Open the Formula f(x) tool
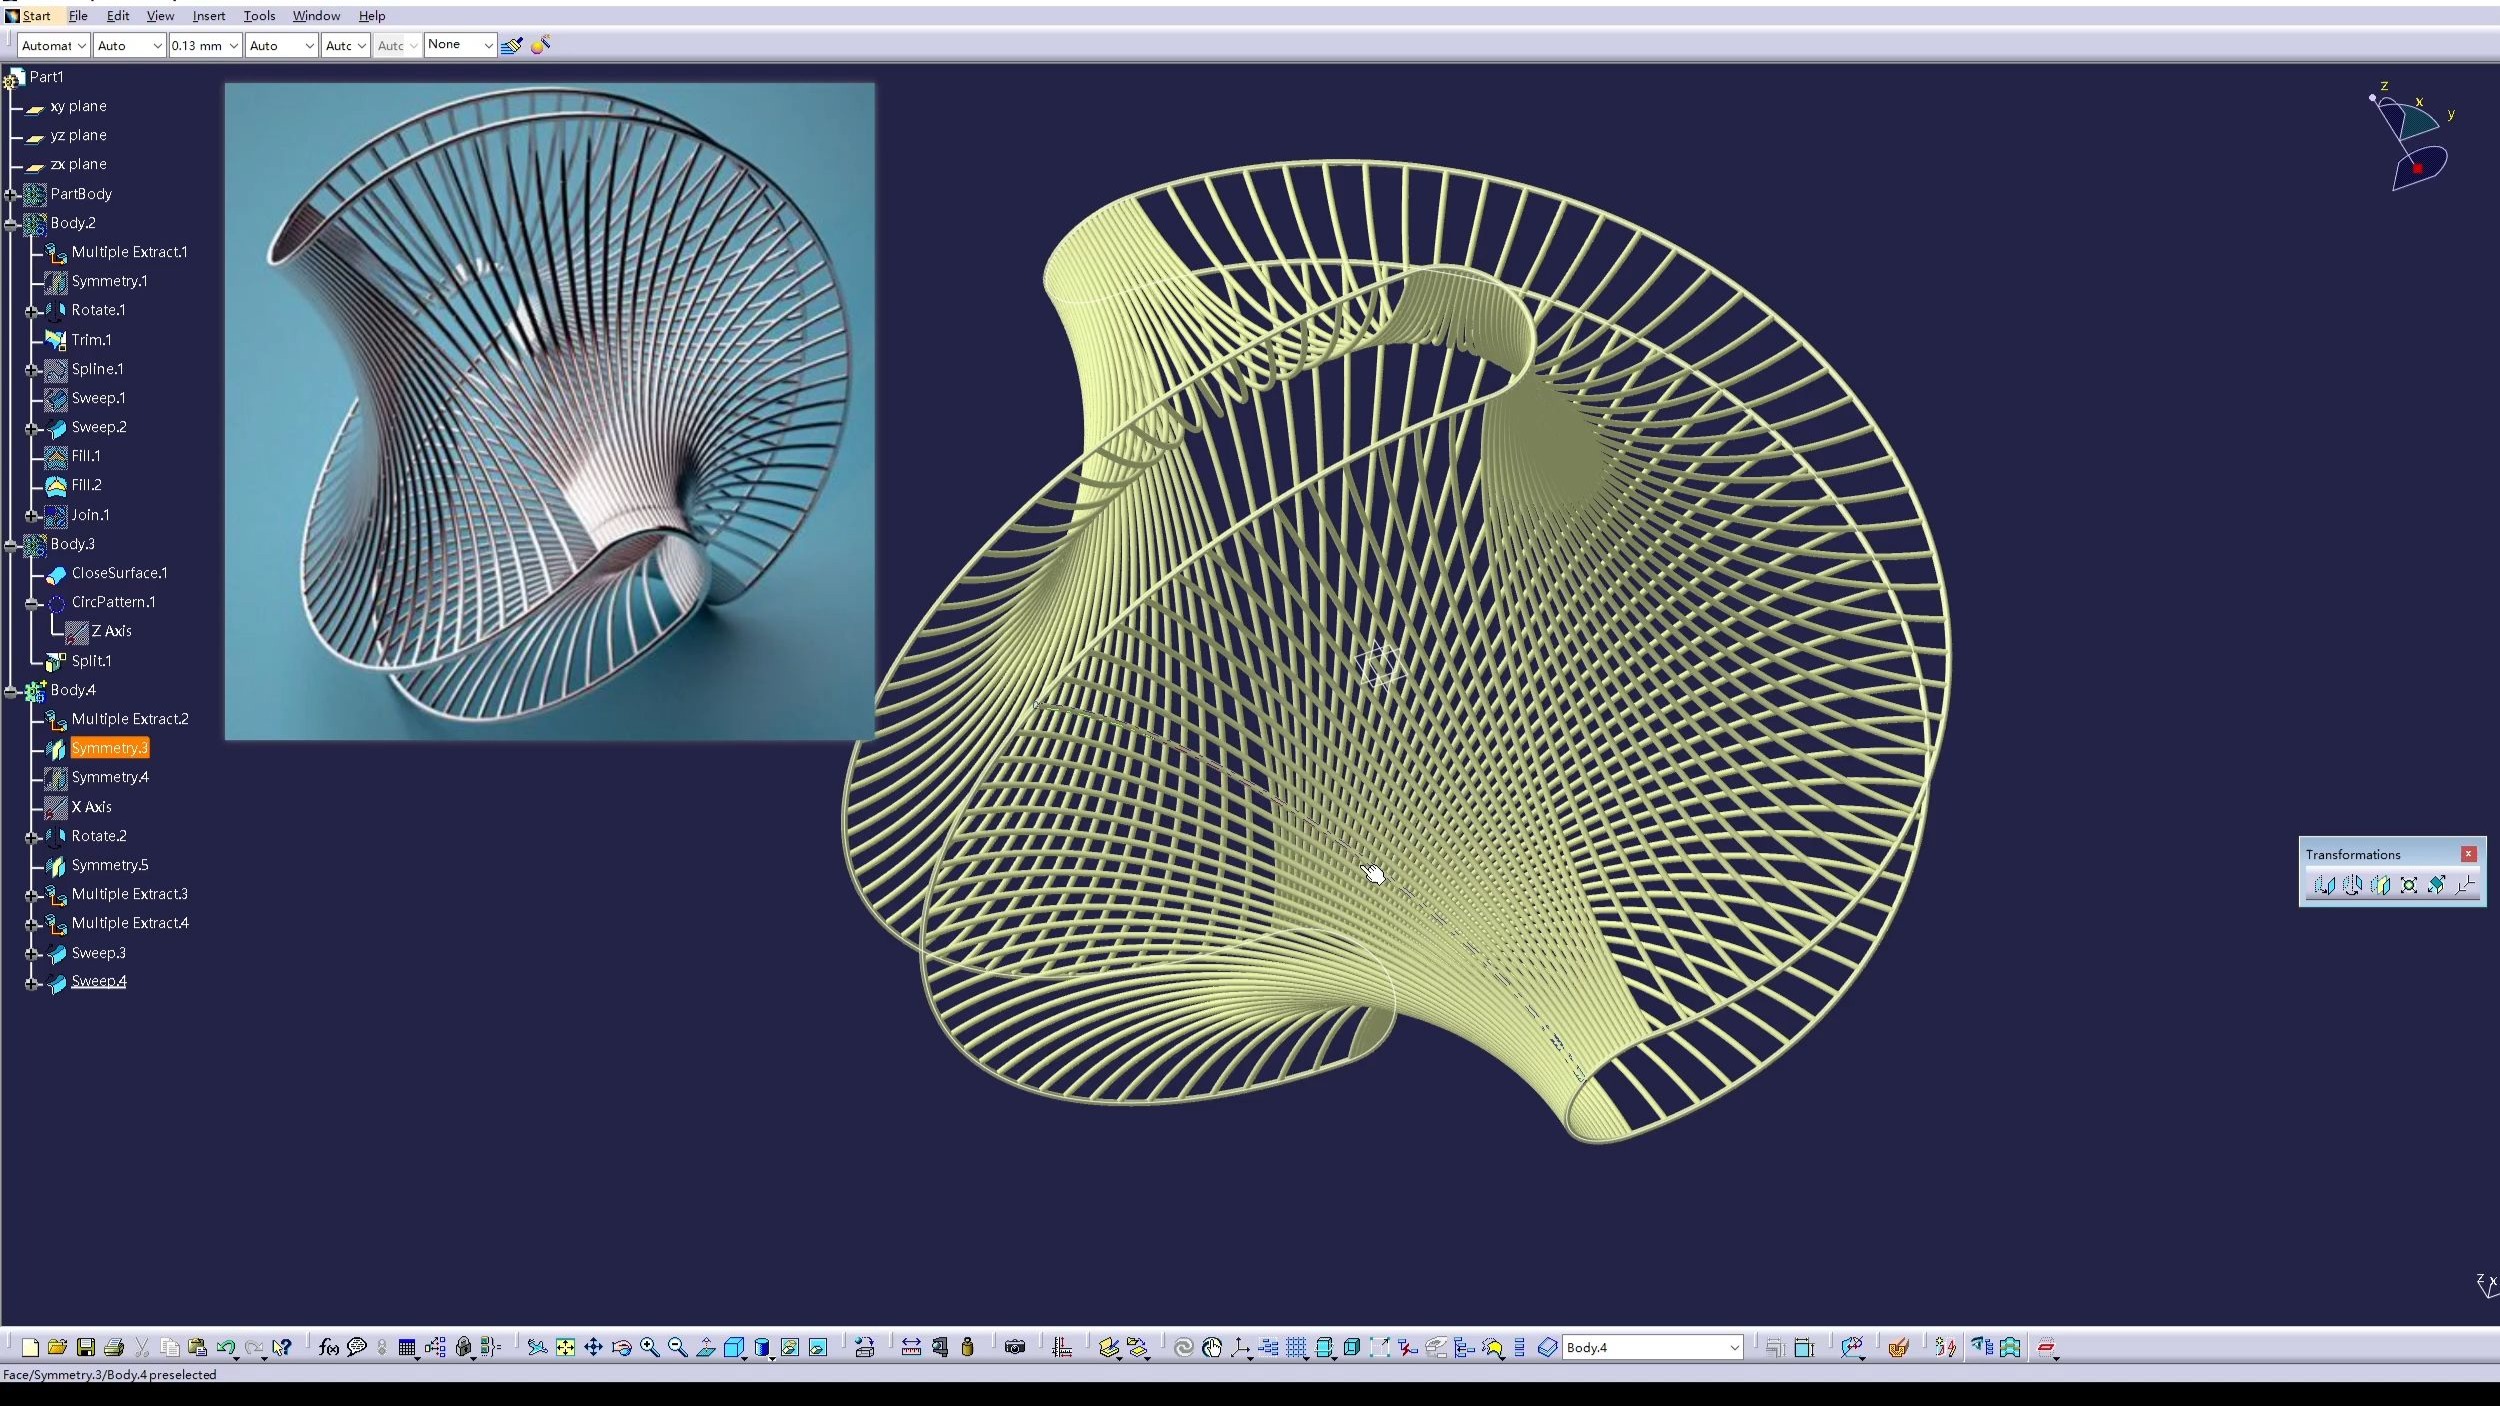The width and height of the screenshot is (2500, 1406). 329,1347
